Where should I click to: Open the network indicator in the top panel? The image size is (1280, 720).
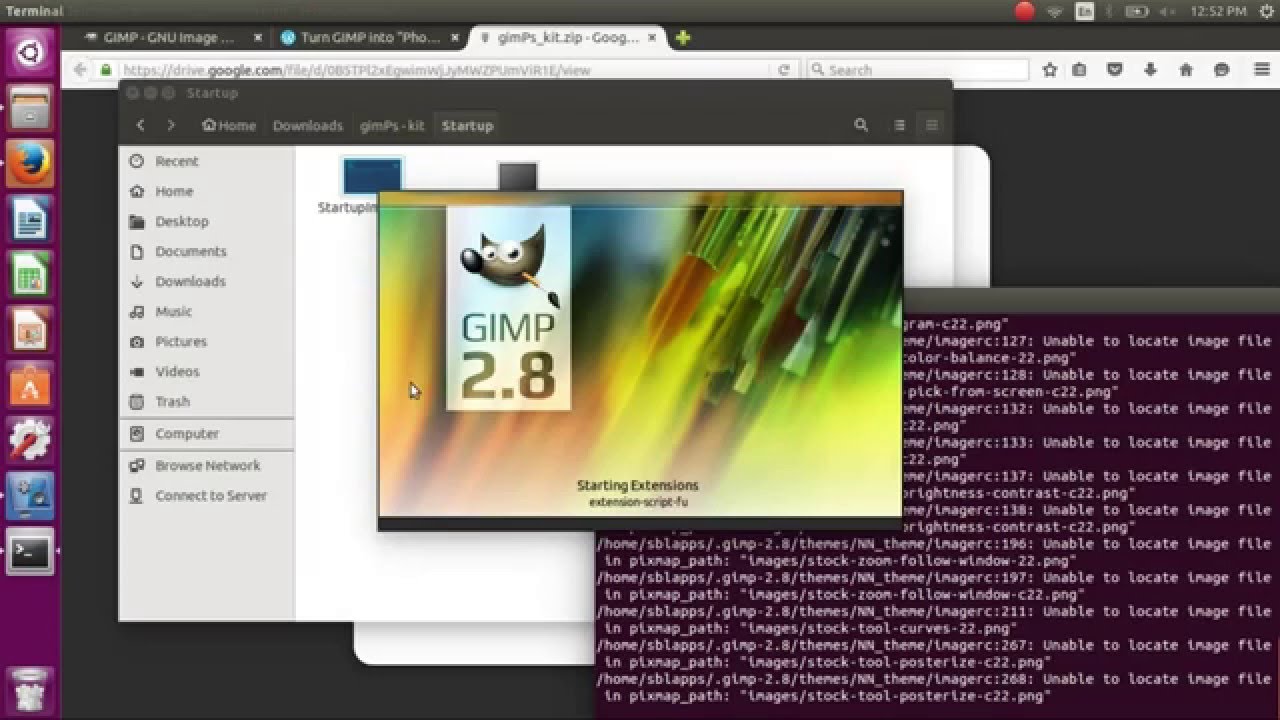1054,11
